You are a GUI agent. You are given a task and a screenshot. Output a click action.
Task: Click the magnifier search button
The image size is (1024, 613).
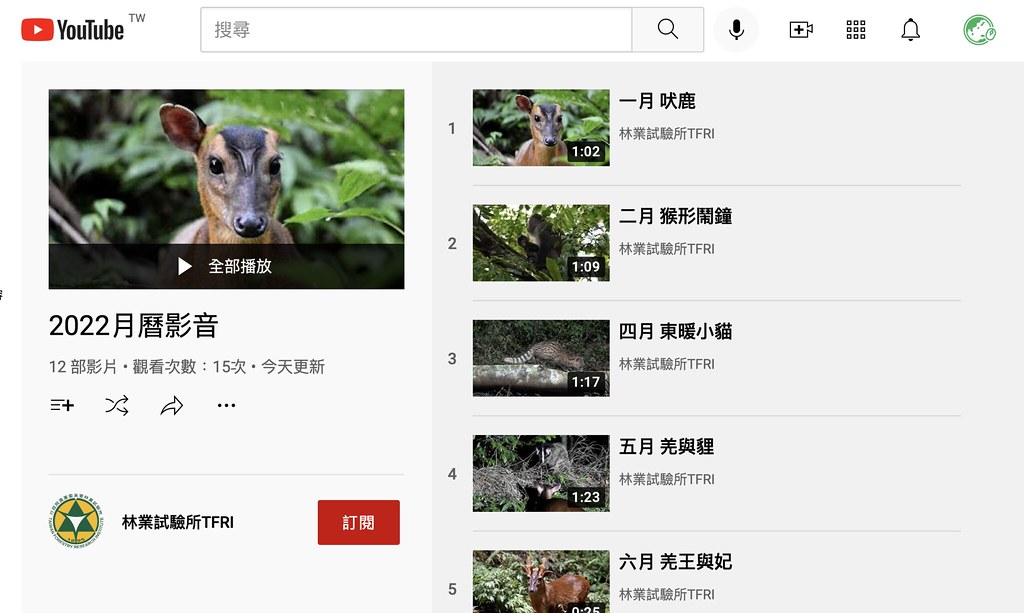point(667,30)
